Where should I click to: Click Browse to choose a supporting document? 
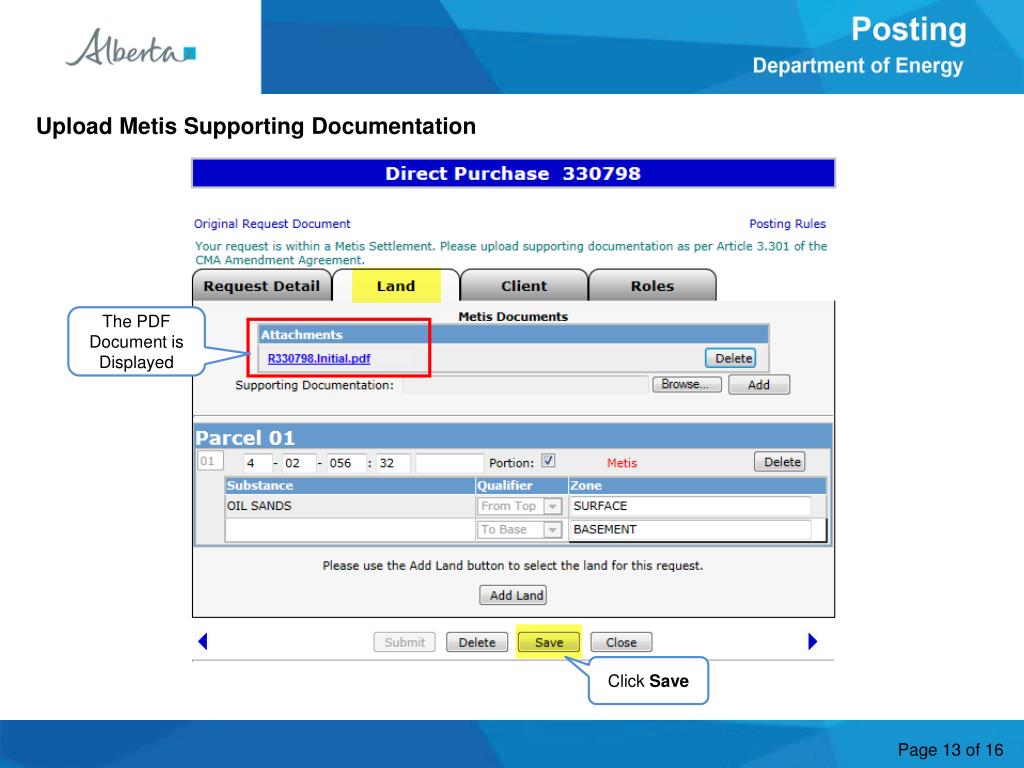[686, 385]
